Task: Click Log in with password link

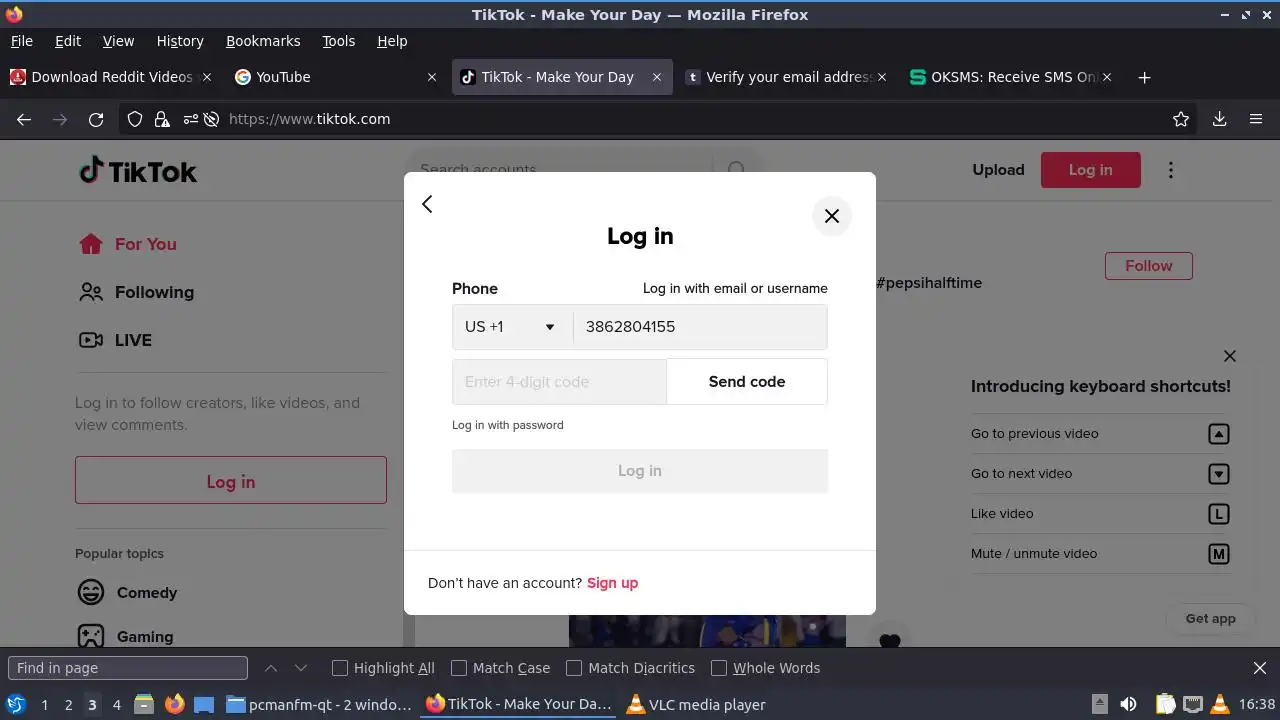Action: (x=508, y=425)
